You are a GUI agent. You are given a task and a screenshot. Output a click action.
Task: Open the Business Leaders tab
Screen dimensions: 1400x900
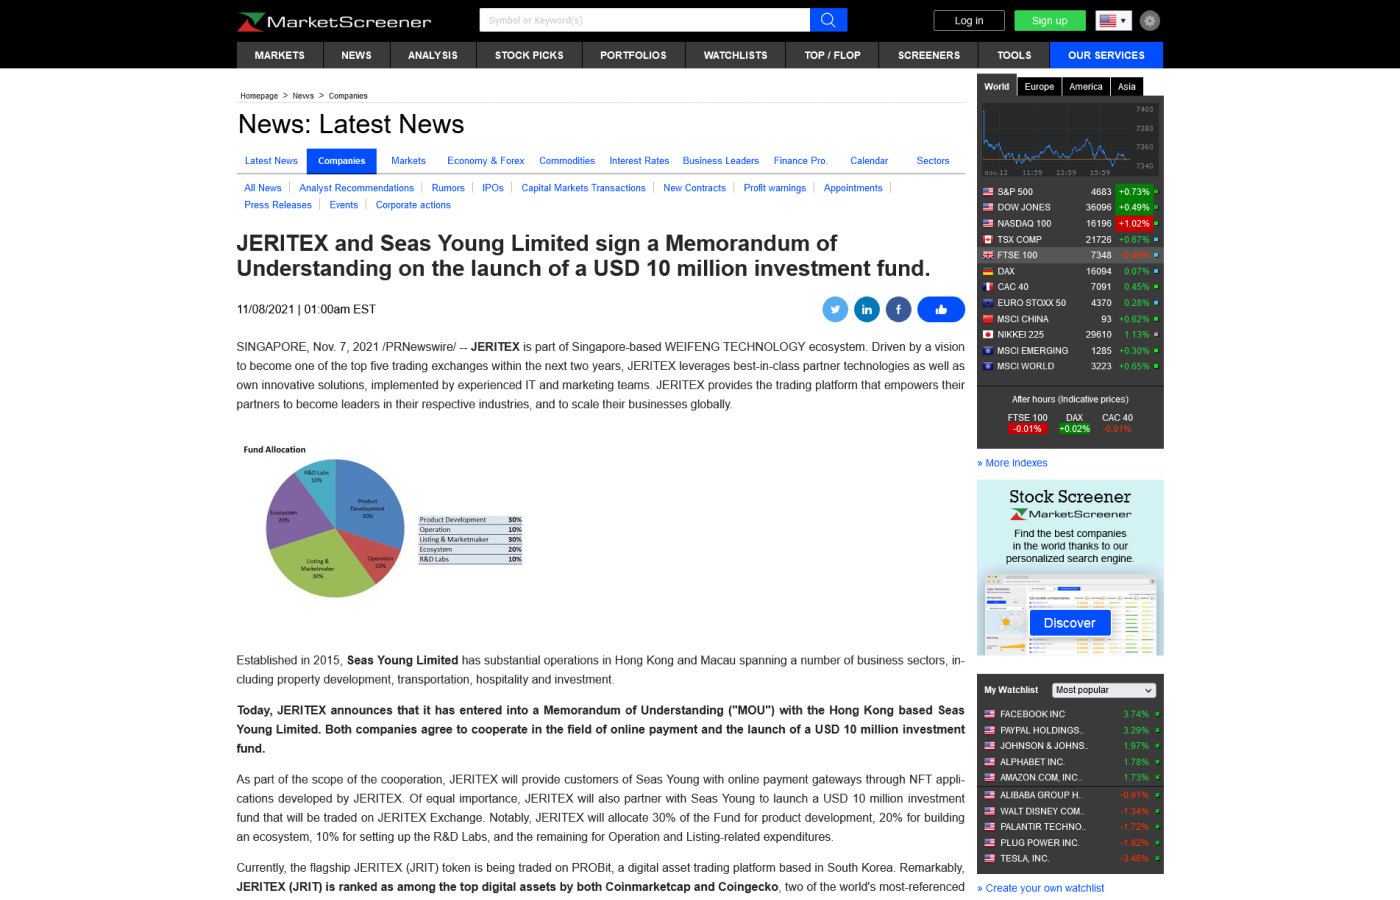click(721, 161)
